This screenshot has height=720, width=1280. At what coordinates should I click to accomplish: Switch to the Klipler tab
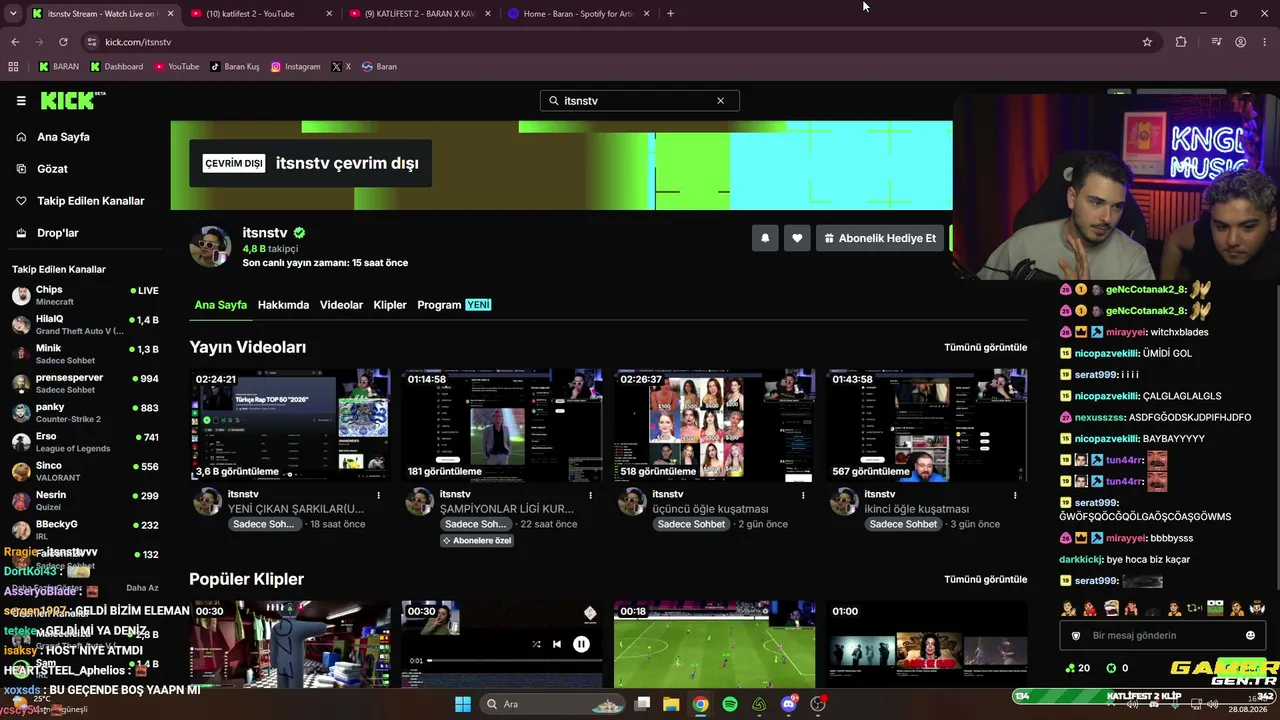pos(390,305)
